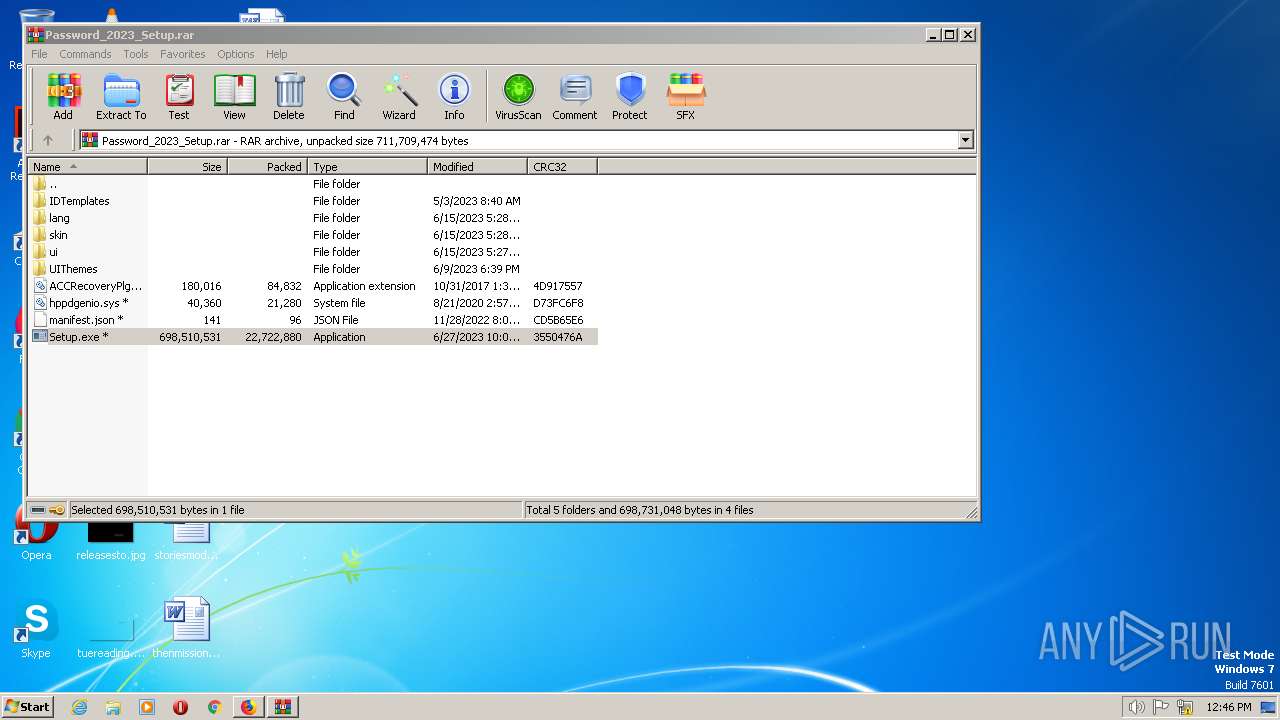This screenshot has width=1280, height=720.
Task: Click the Add toolbar icon
Action: (x=63, y=97)
